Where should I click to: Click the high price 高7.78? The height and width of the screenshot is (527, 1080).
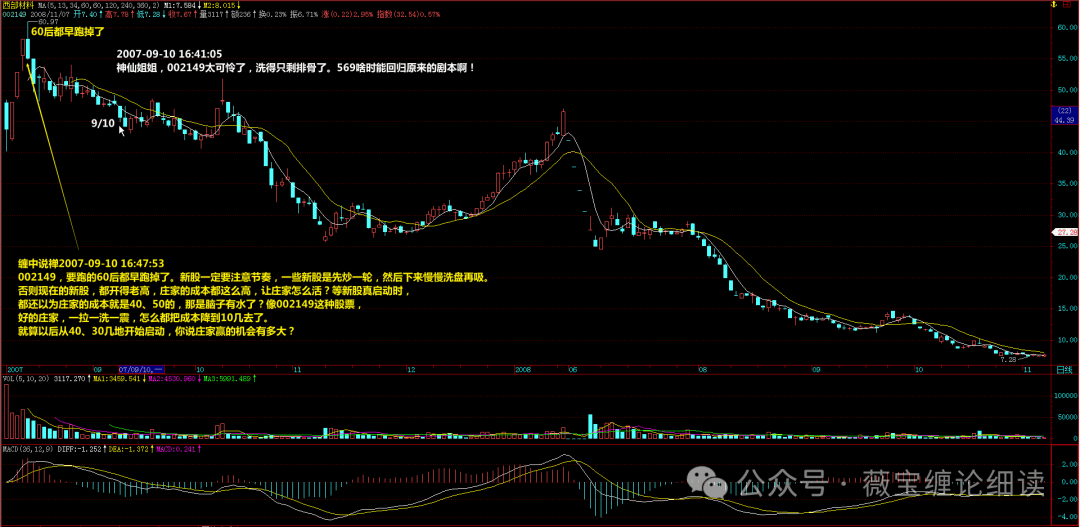point(116,14)
